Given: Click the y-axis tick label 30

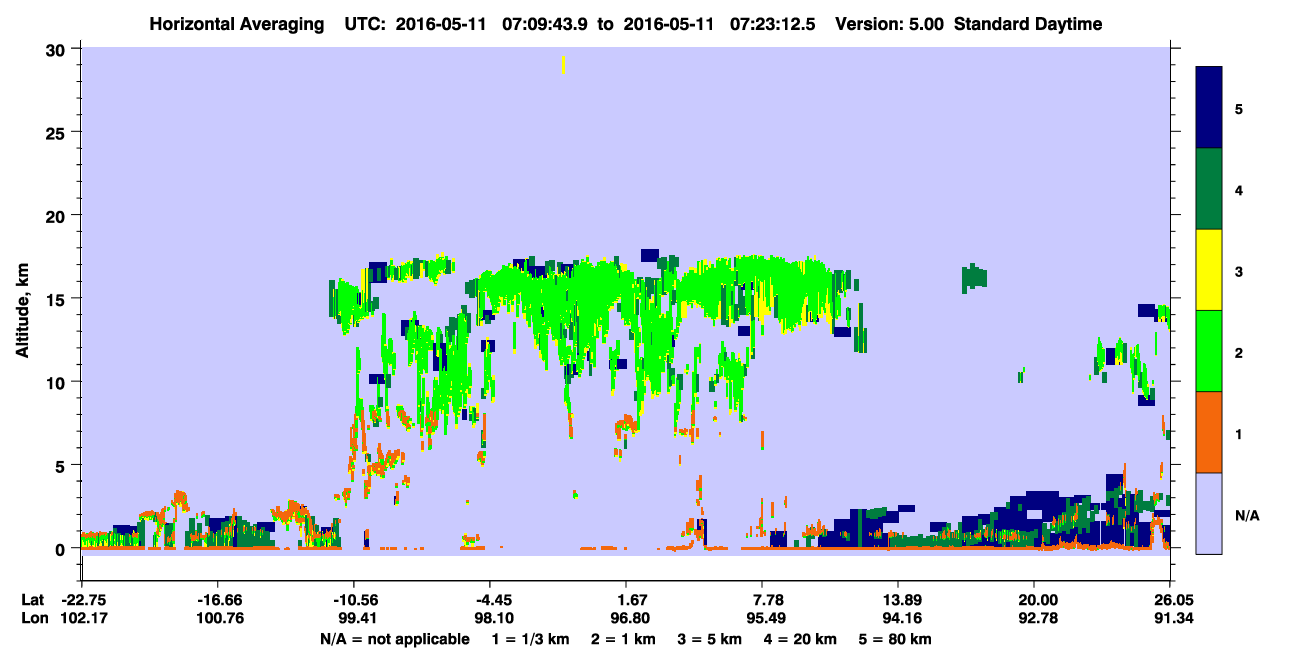Looking at the screenshot, I should click(x=58, y=49).
